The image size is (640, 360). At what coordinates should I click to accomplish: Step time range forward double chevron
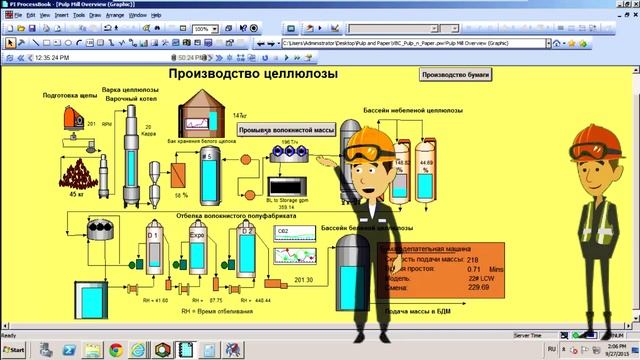219,58
